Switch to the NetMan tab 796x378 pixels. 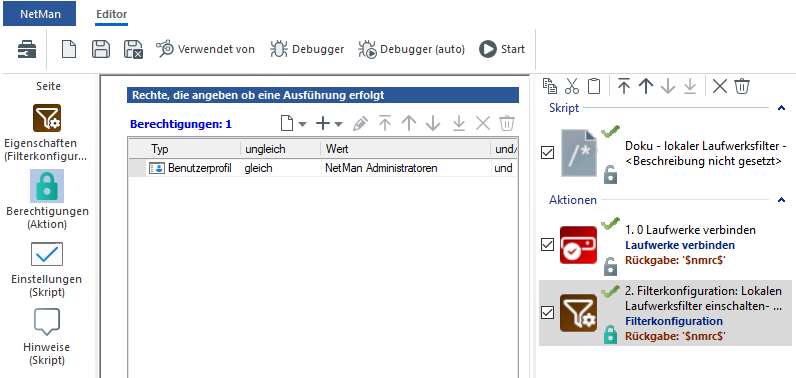click(40, 14)
